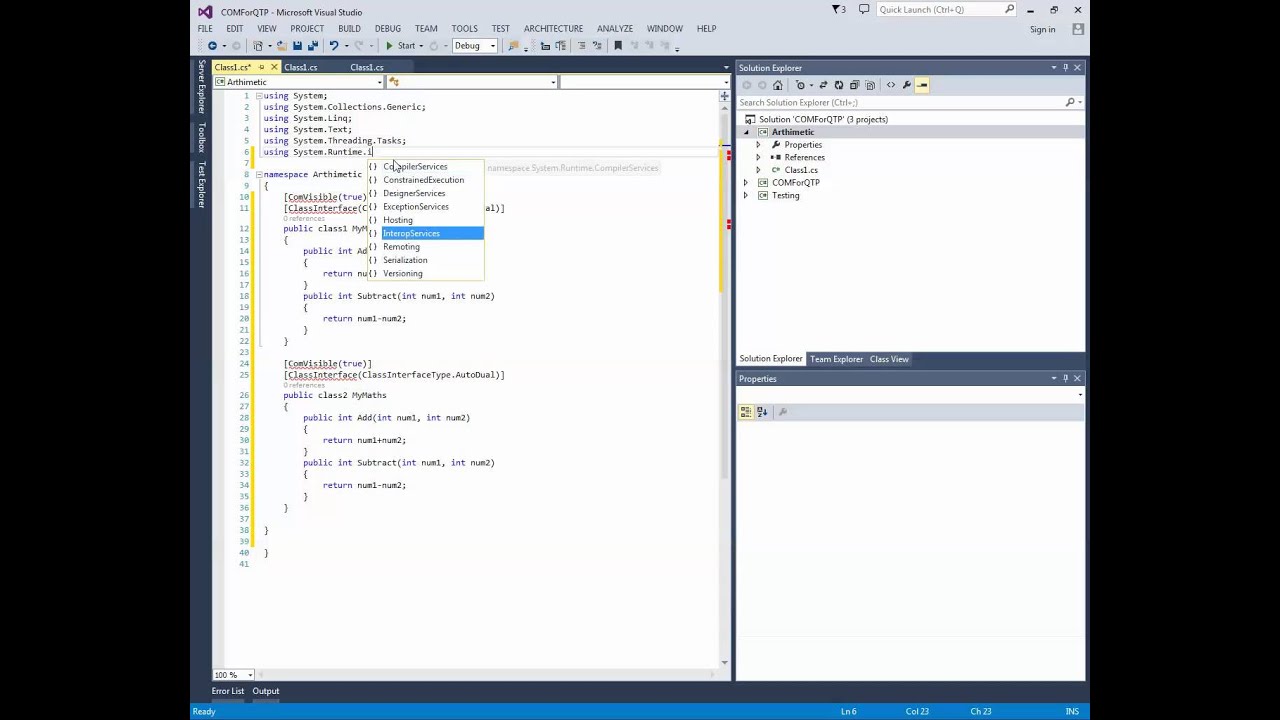Click the Find in Files toolbar icon

513,45
